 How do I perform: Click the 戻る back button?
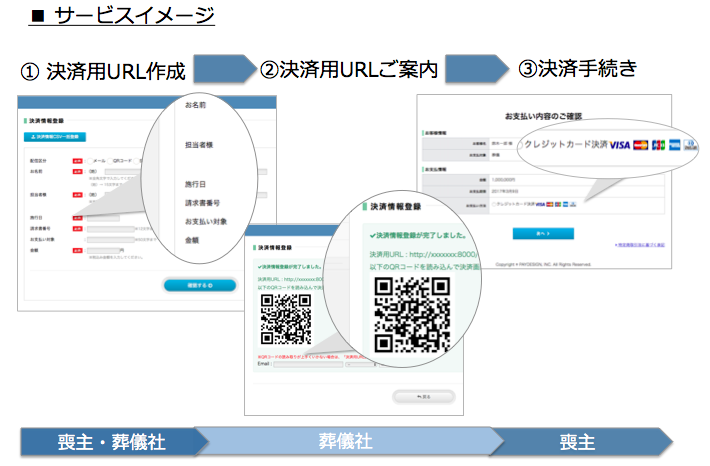pos(423,397)
